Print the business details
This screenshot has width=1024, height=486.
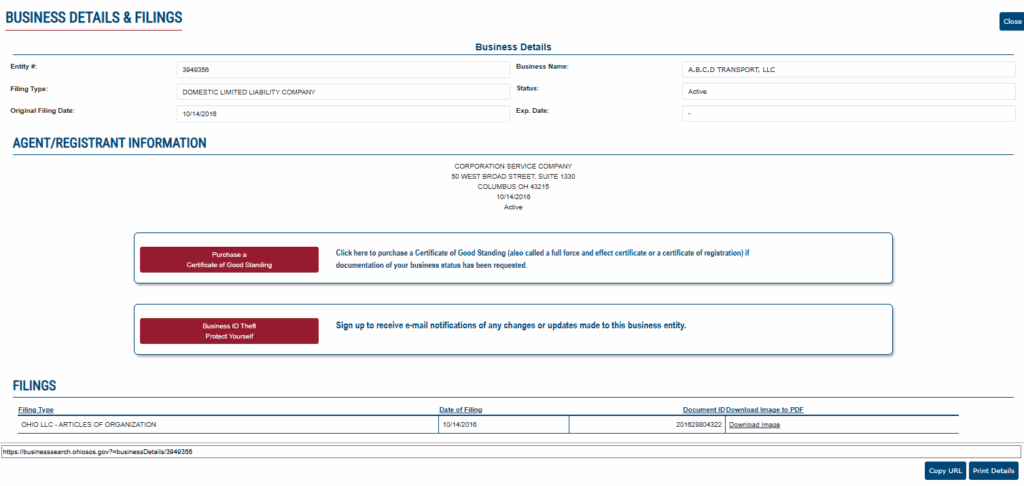pyautogui.click(x=993, y=470)
